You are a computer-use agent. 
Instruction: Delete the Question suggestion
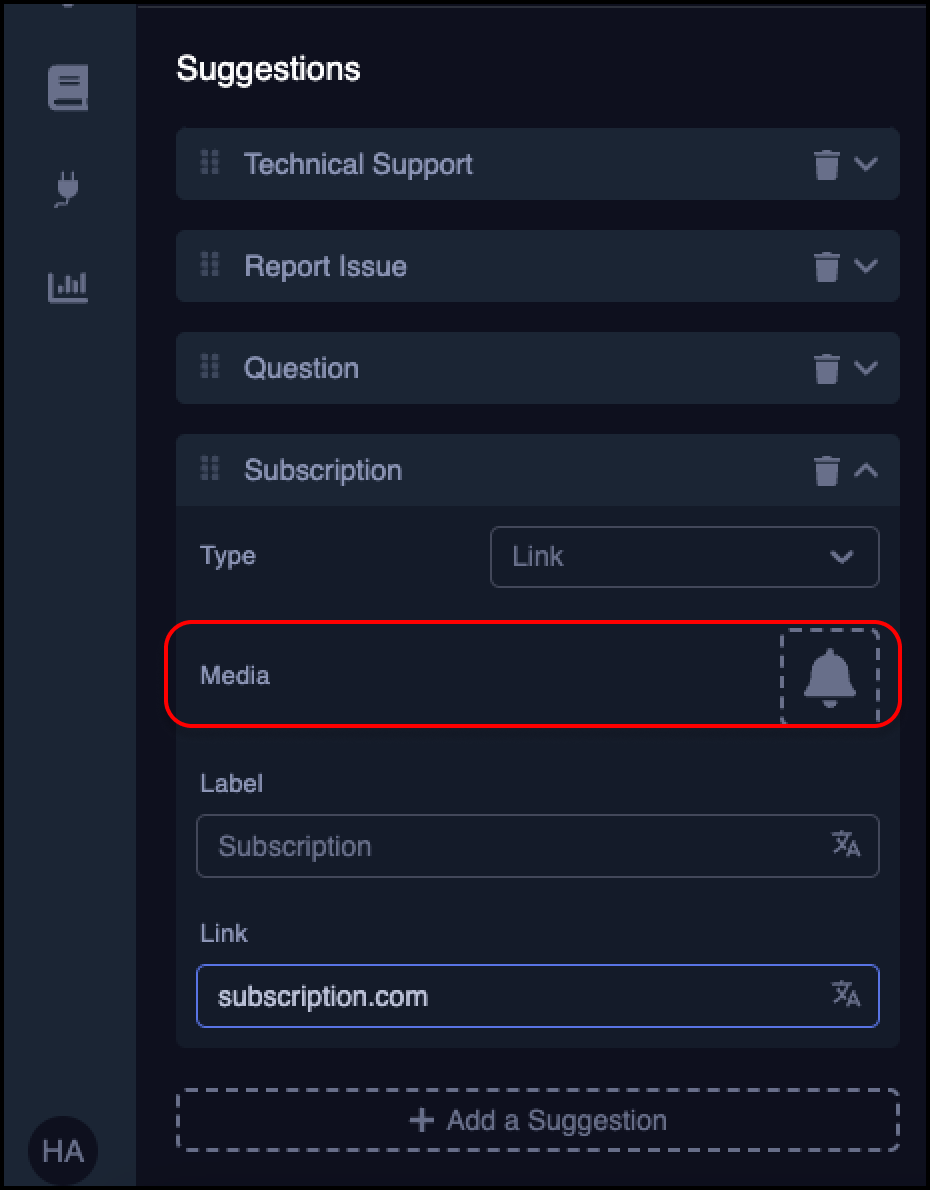(826, 368)
